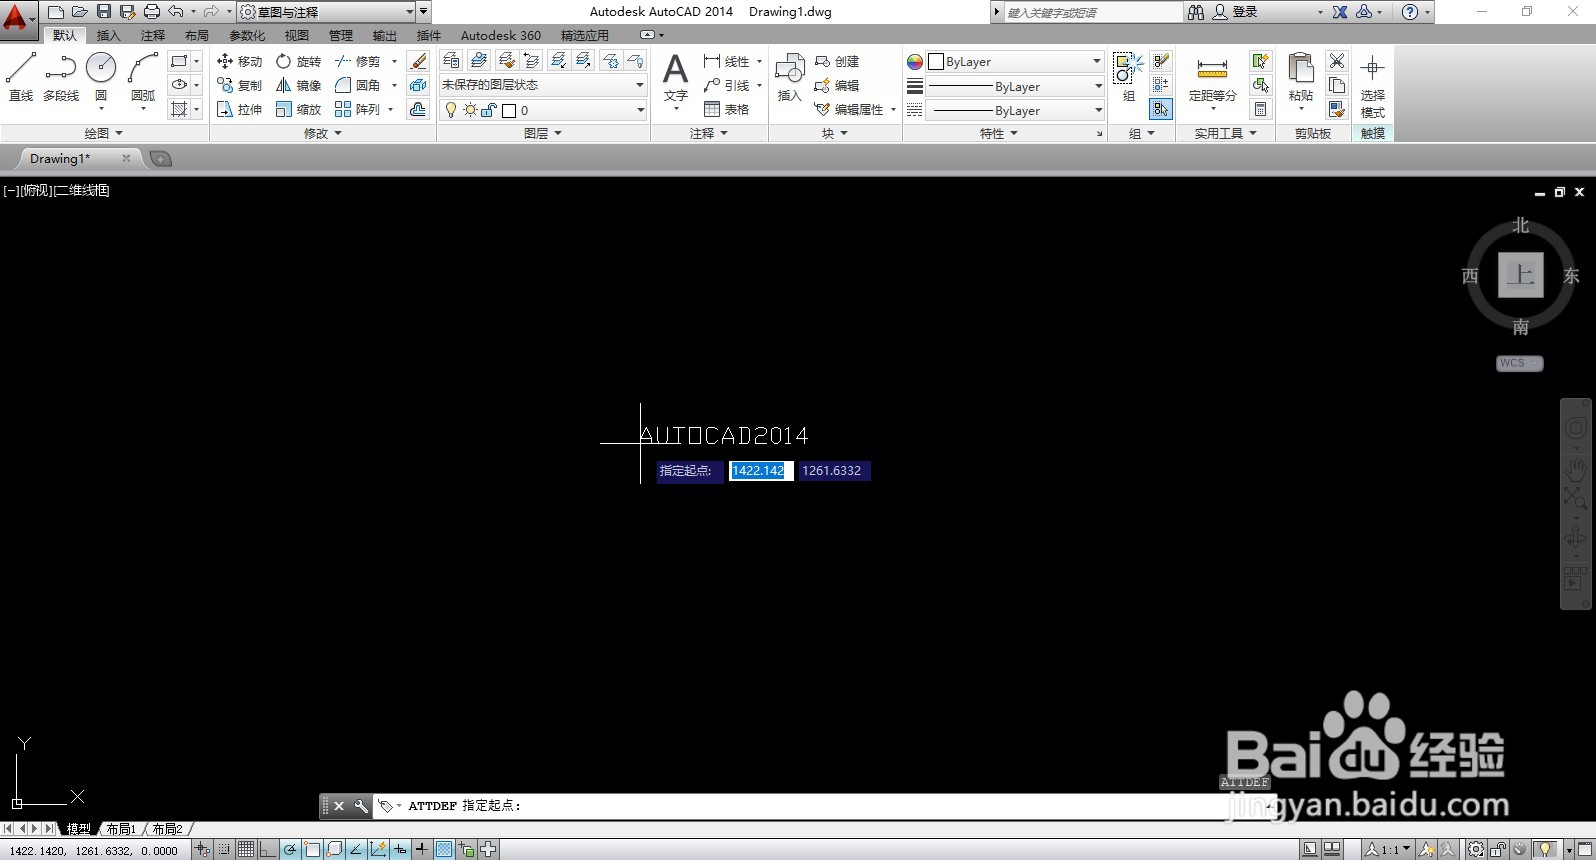The width and height of the screenshot is (1596, 860).
Task: Select the Line (直线) draw tool
Action: click(x=21, y=77)
